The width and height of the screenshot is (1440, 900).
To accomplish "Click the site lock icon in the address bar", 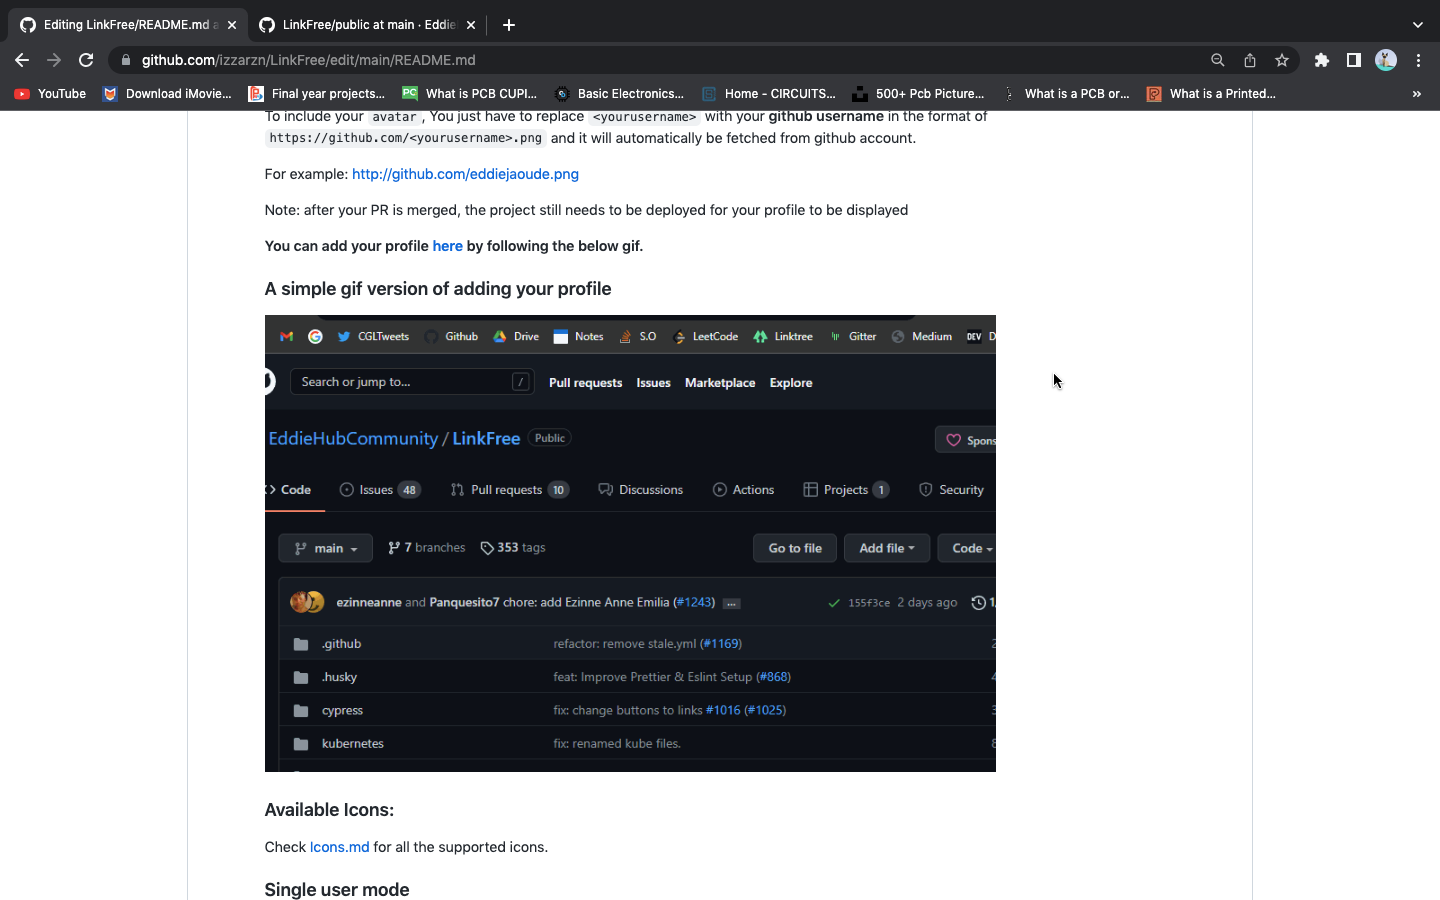I will coord(125,59).
